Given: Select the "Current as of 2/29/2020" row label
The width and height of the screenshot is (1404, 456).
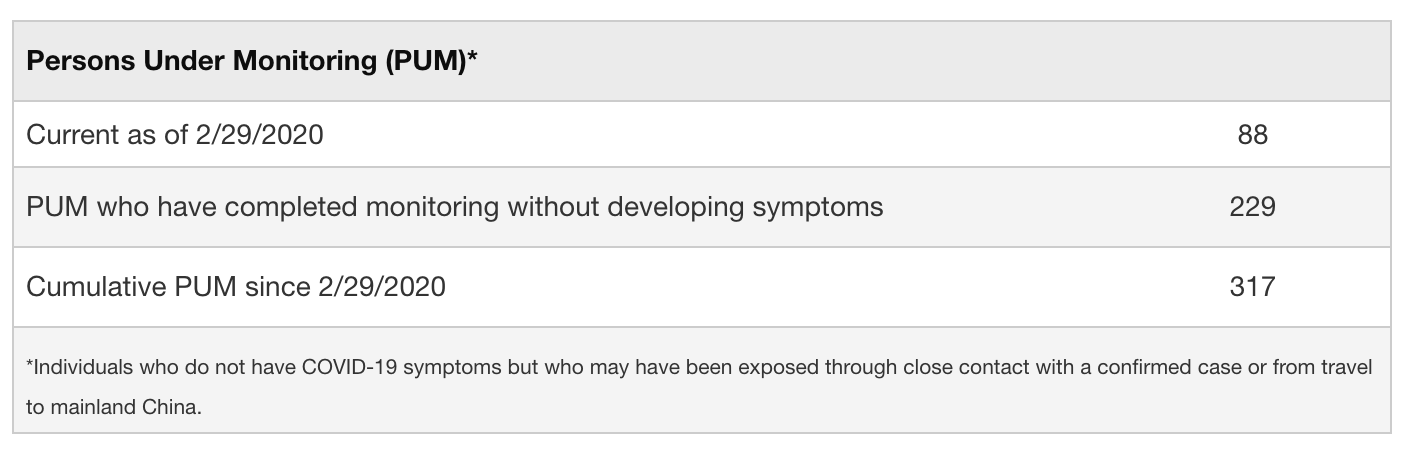Looking at the screenshot, I should [x=175, y=135].
